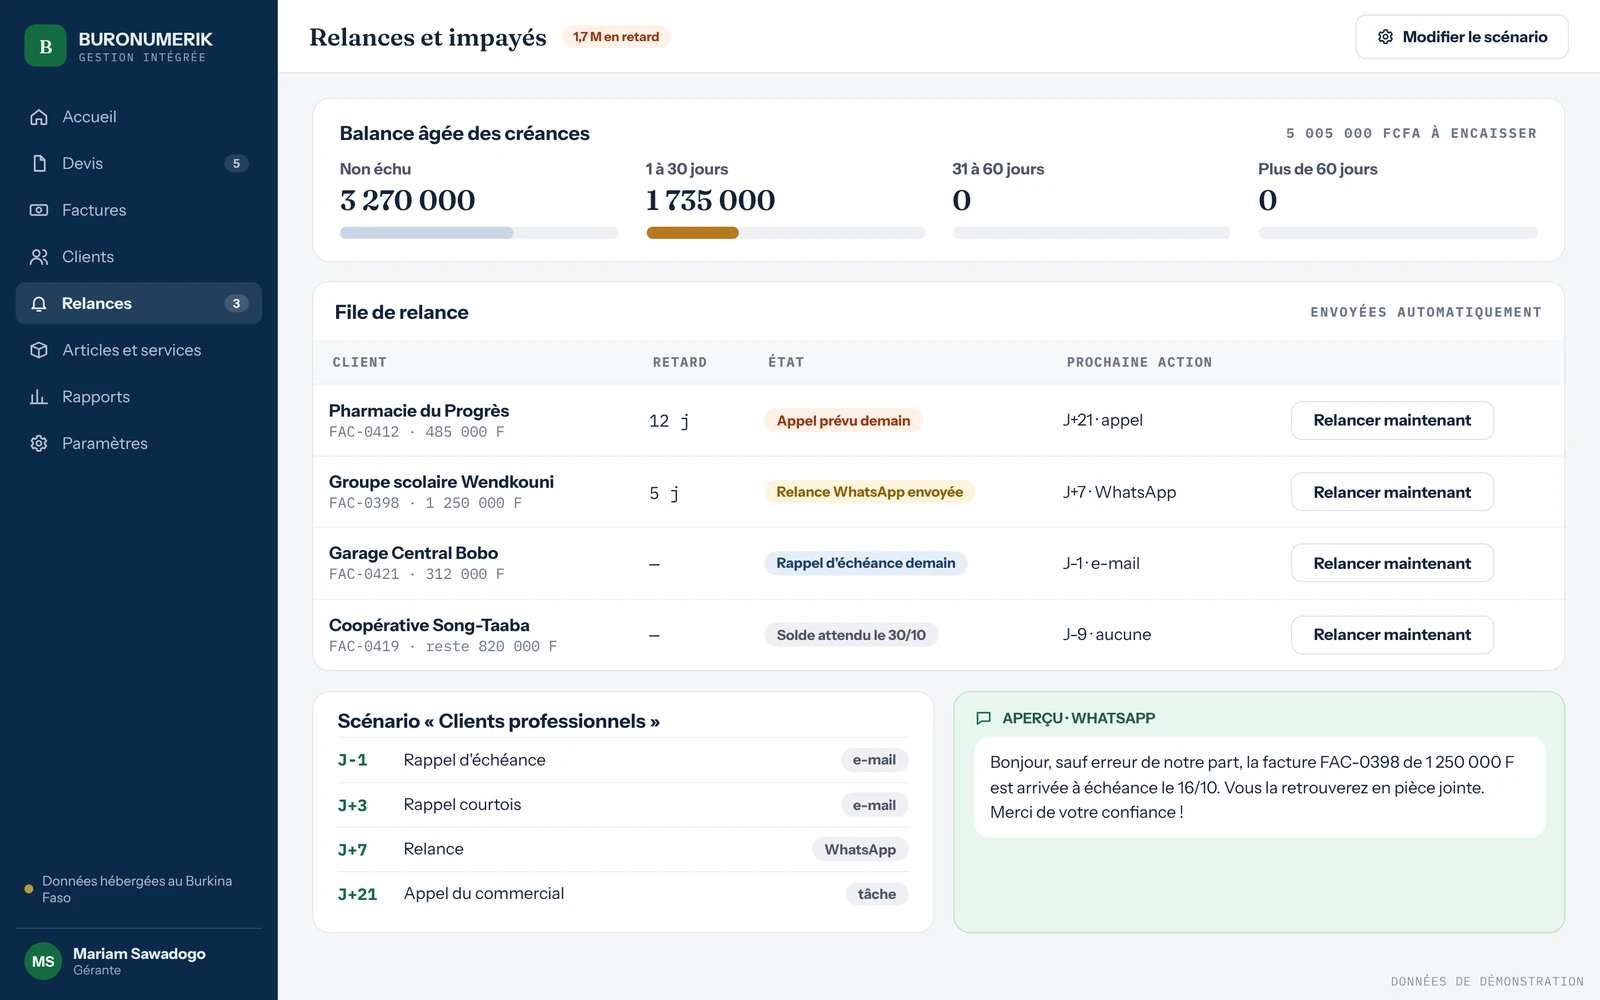
Task: Select the J+21 Appel du commercial step
Action: click(622, 894)
